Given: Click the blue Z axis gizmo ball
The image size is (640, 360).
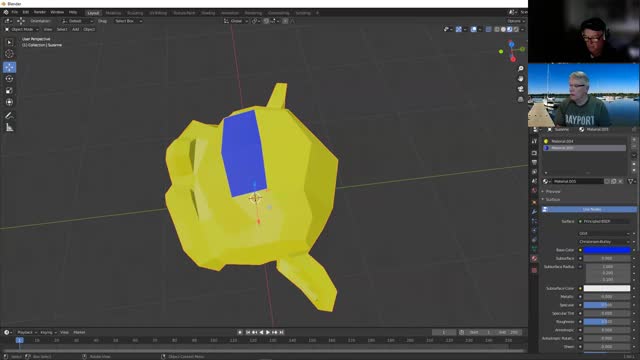Looking at the screenshot, I should click(511, 44).
